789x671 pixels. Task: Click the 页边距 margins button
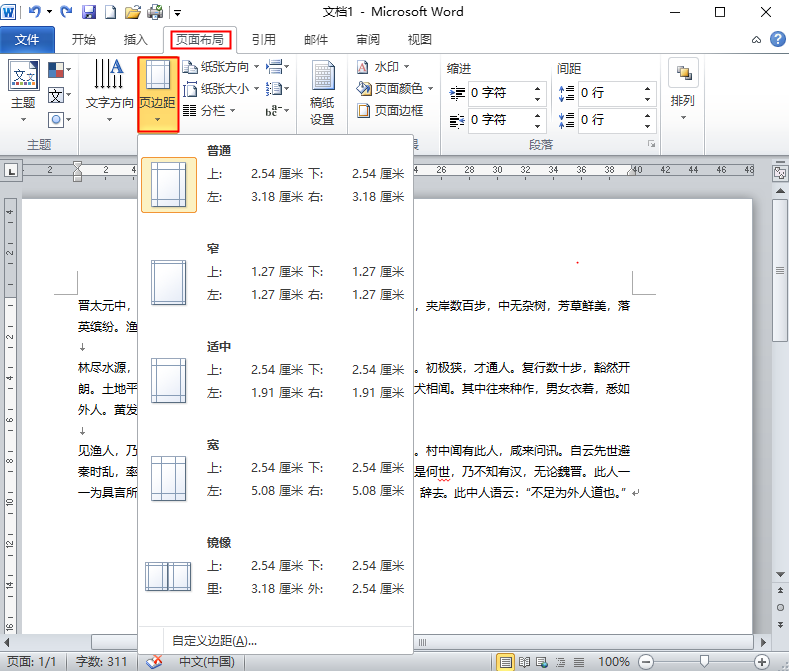[158, 94]
